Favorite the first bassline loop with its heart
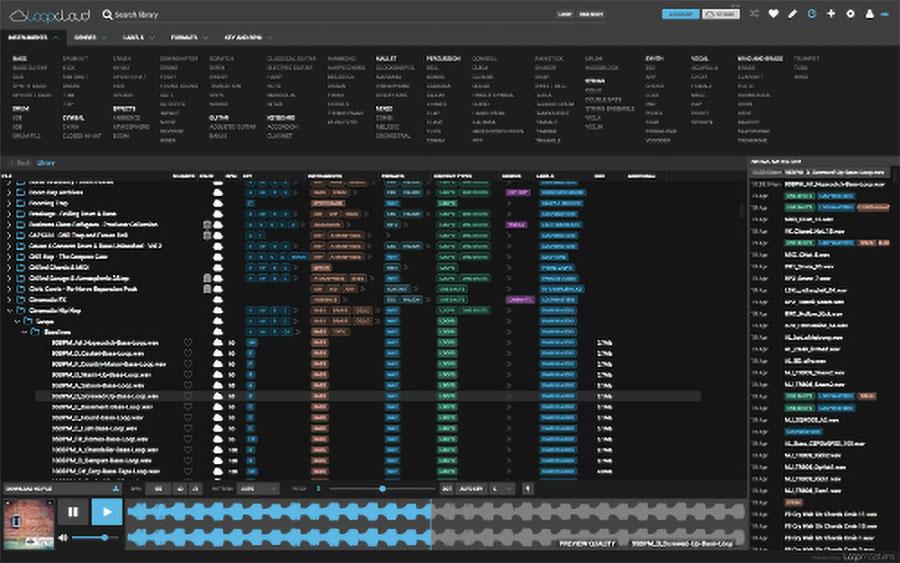 pyautogui.click(x=187, y=342)
